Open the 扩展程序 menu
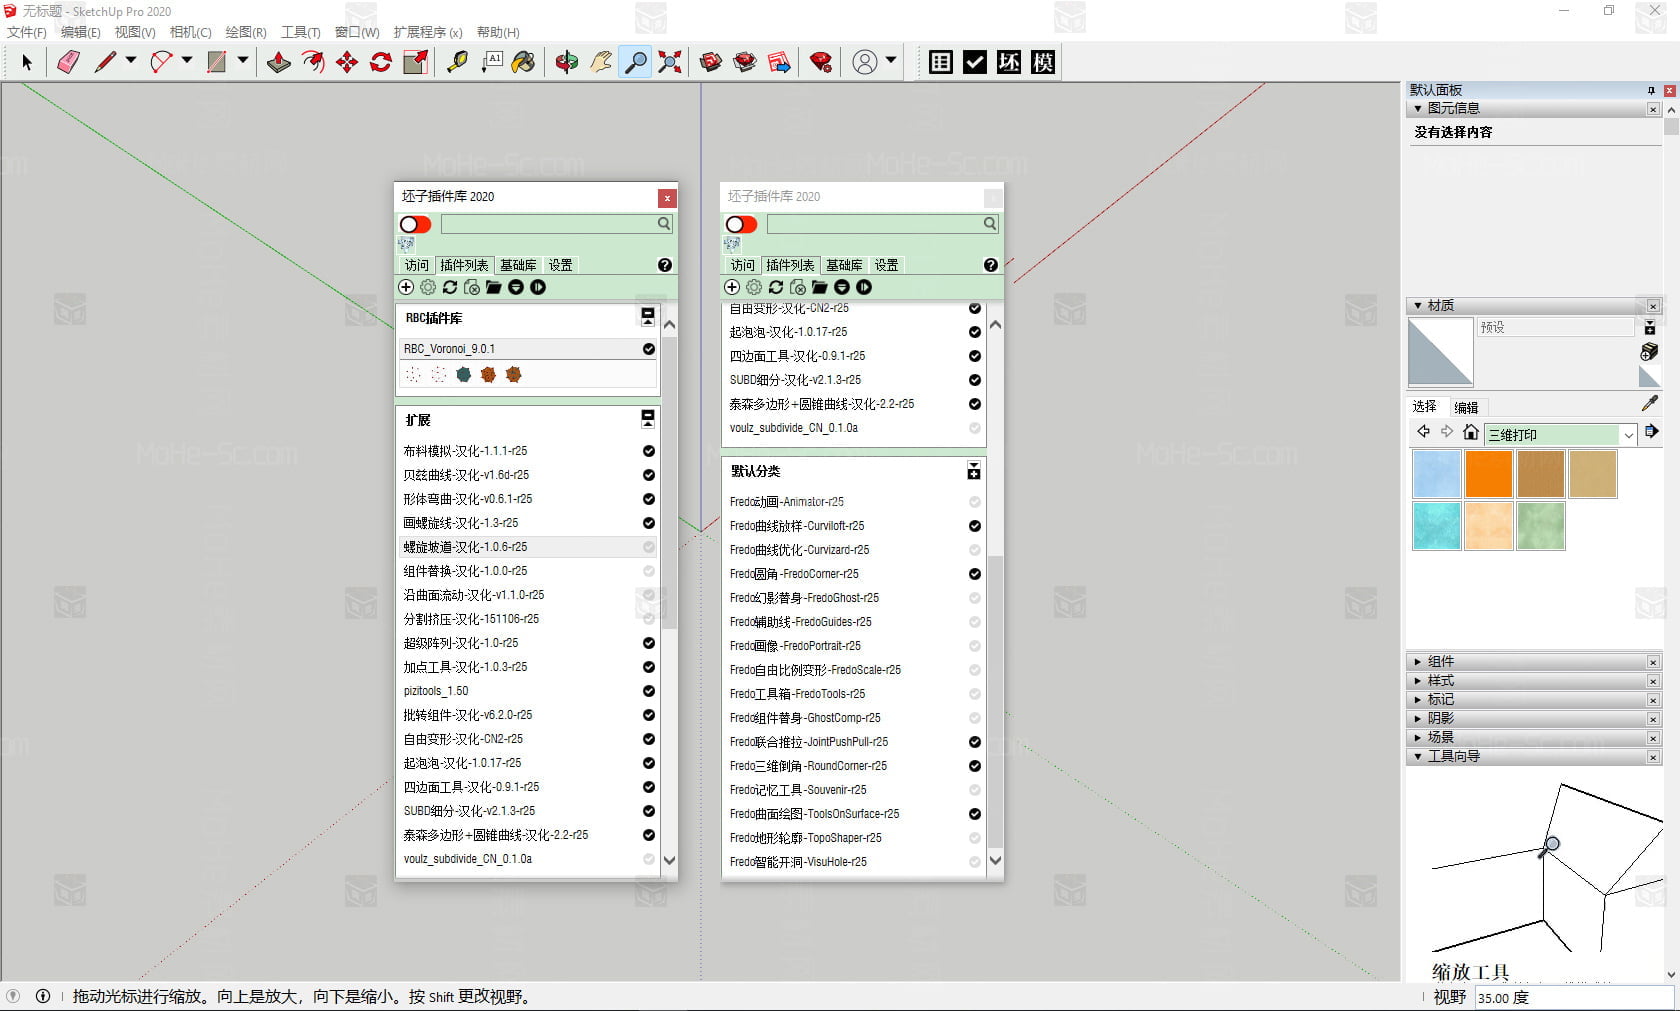 pos(427,32)
